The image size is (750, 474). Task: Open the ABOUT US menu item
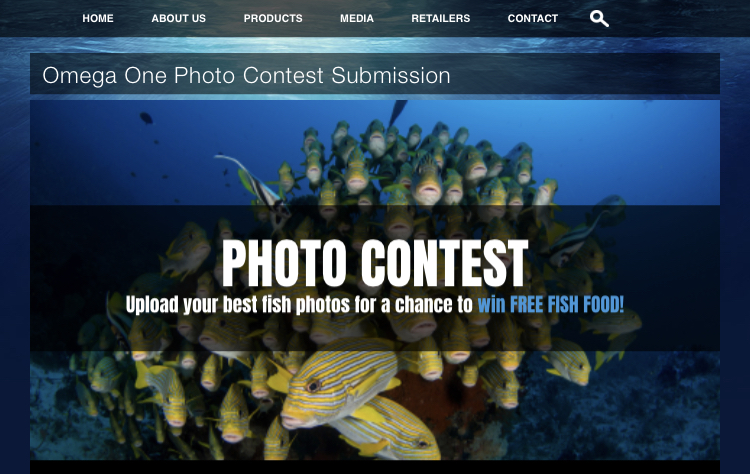tap(178, 19)
